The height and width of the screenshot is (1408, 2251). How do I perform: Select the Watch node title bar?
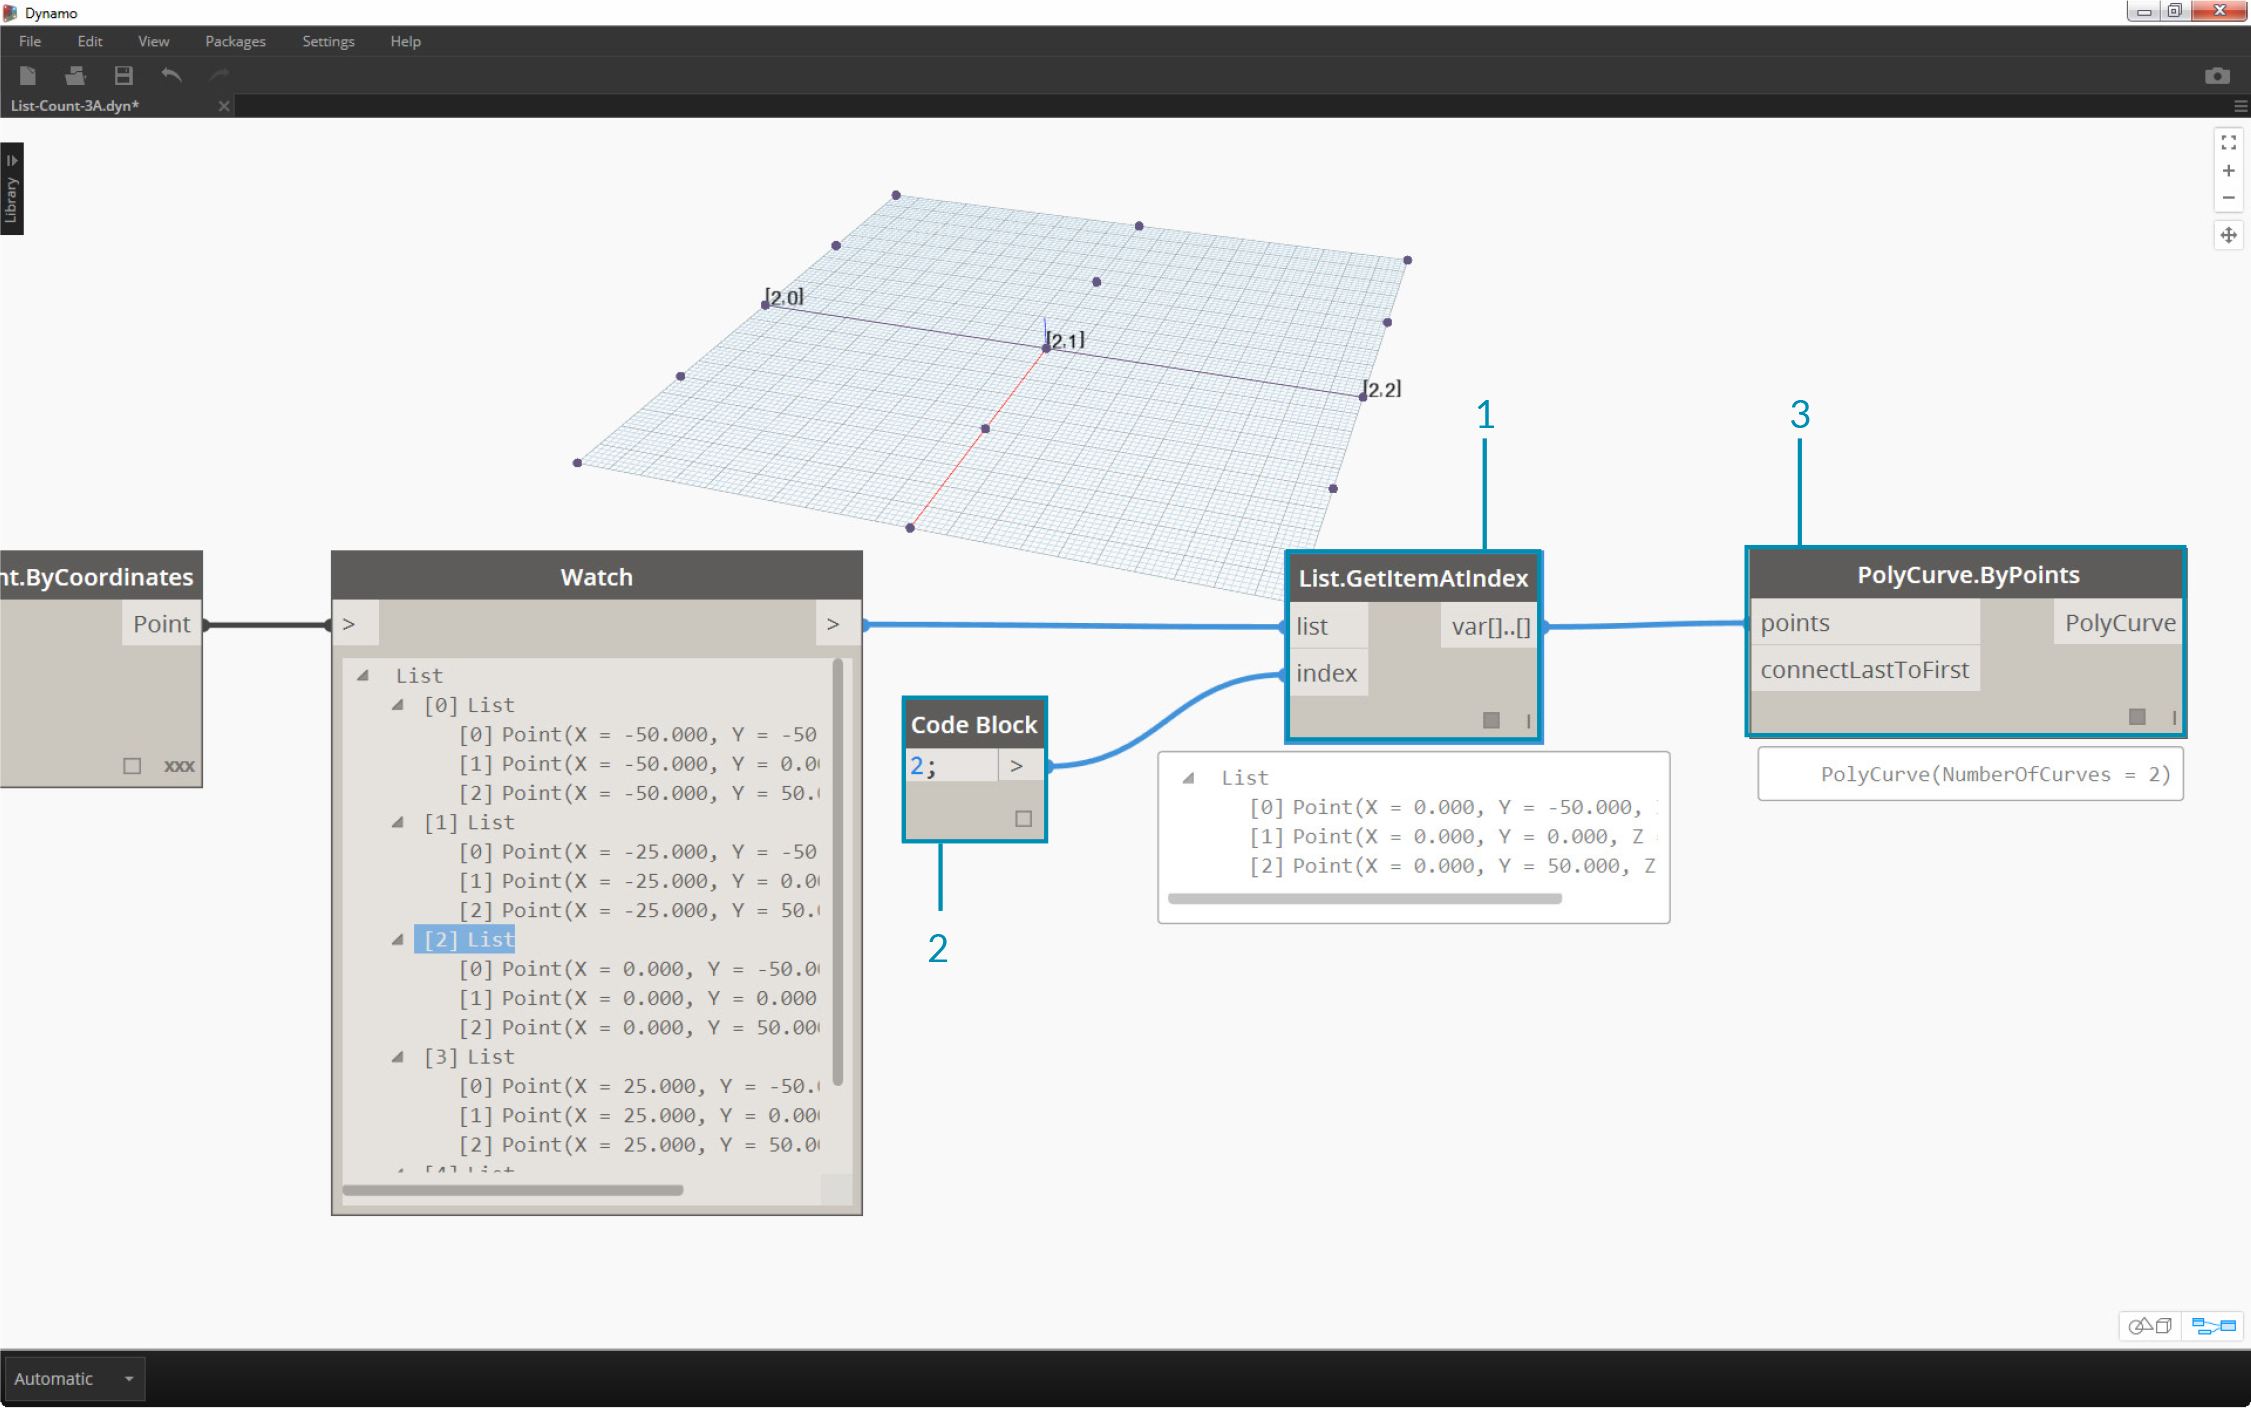pyautogui.click(x=597, y=577)
